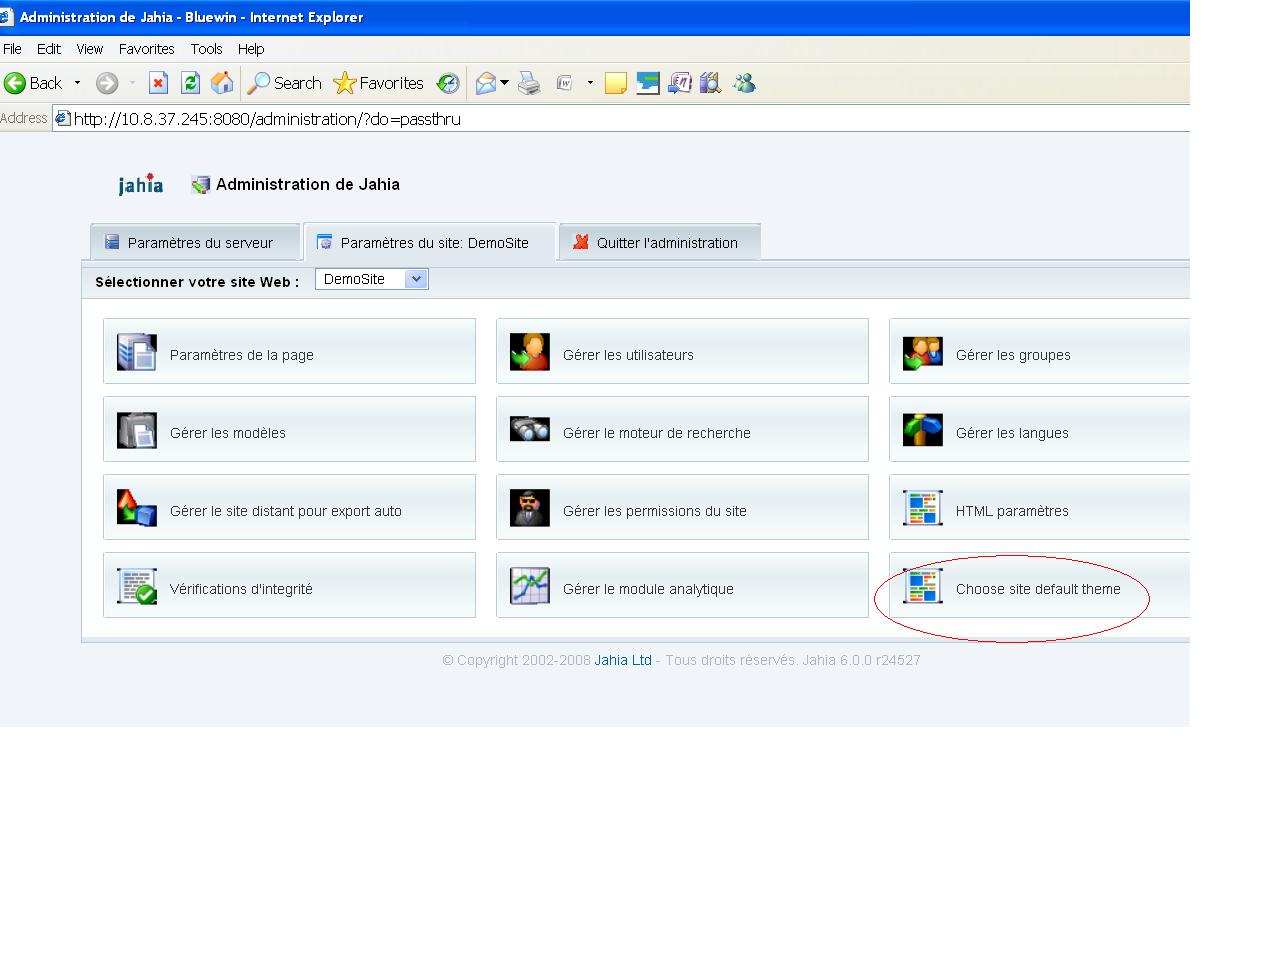
Task: Click Gérer le moteur de recherche link
Action: point(657,433)
